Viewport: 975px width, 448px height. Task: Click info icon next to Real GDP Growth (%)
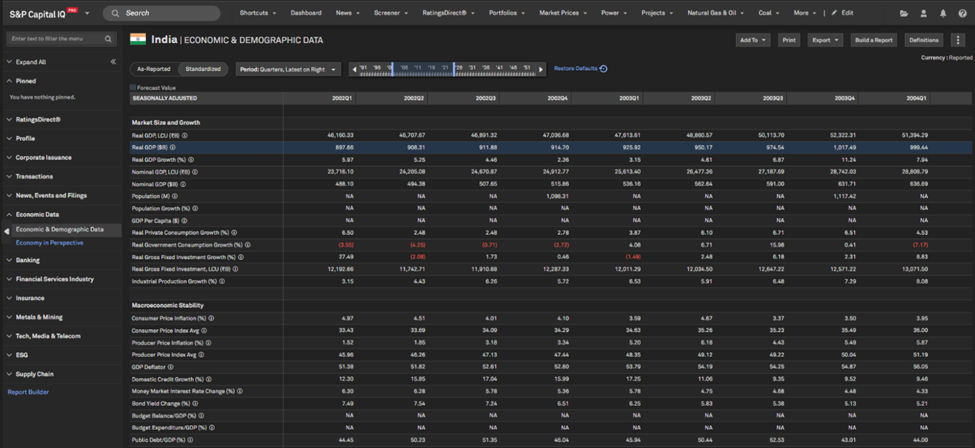coord(189,160)
